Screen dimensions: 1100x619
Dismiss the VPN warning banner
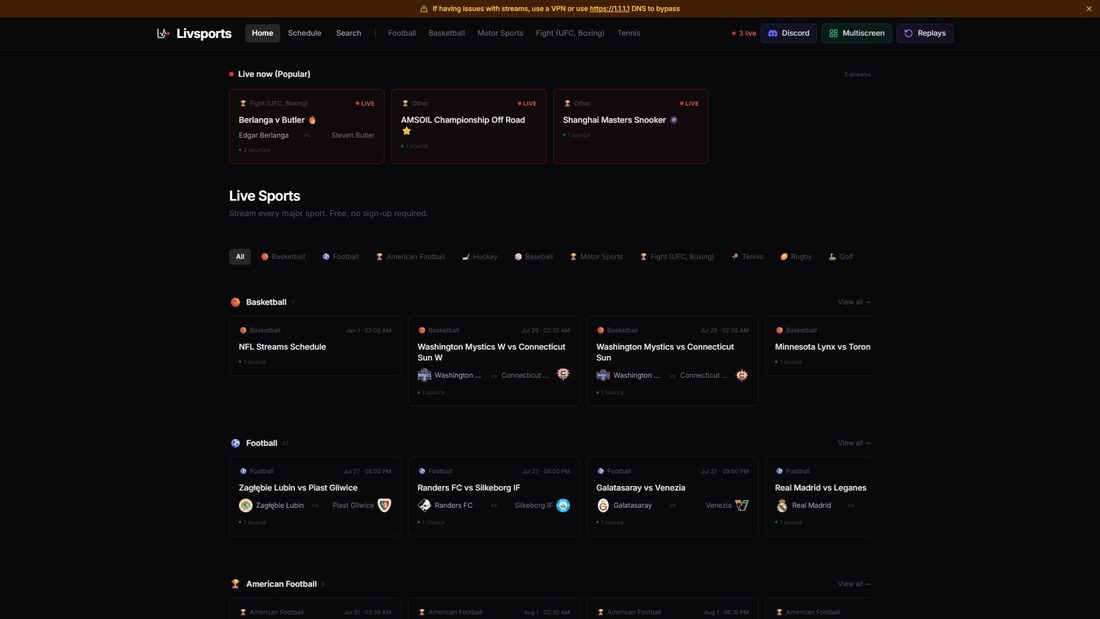click(x=1089, y=8)
